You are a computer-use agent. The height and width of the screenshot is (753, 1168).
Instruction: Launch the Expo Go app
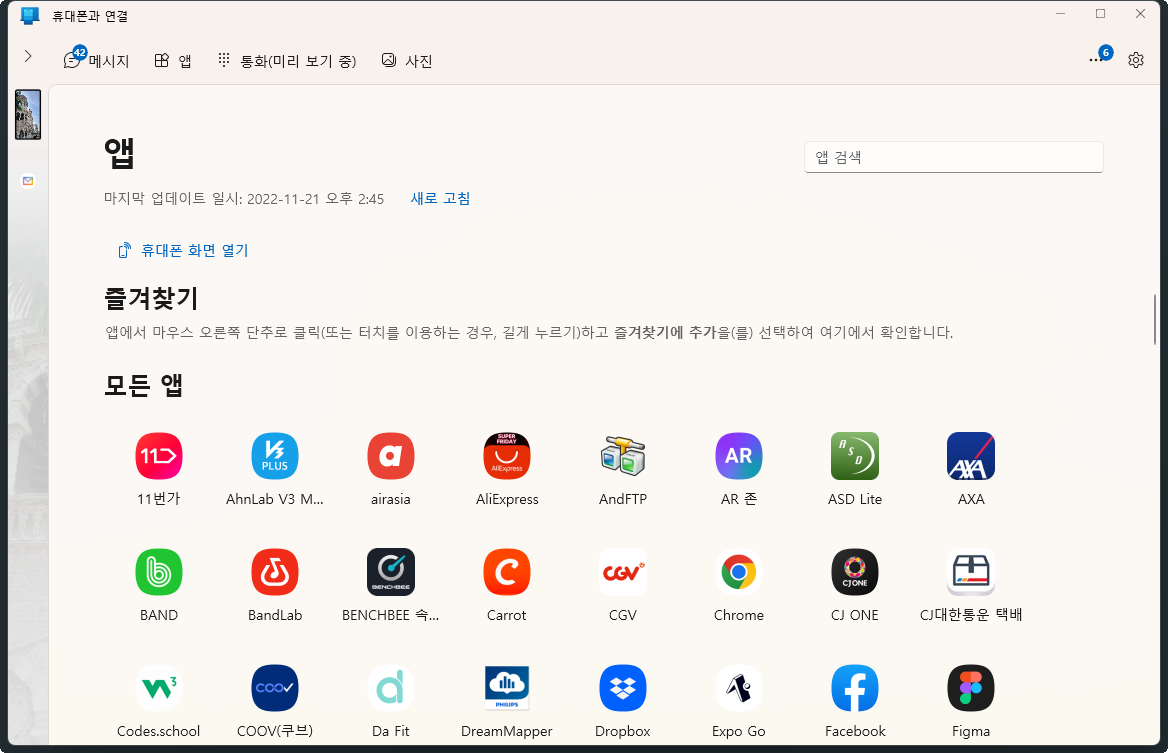point(739,688)
